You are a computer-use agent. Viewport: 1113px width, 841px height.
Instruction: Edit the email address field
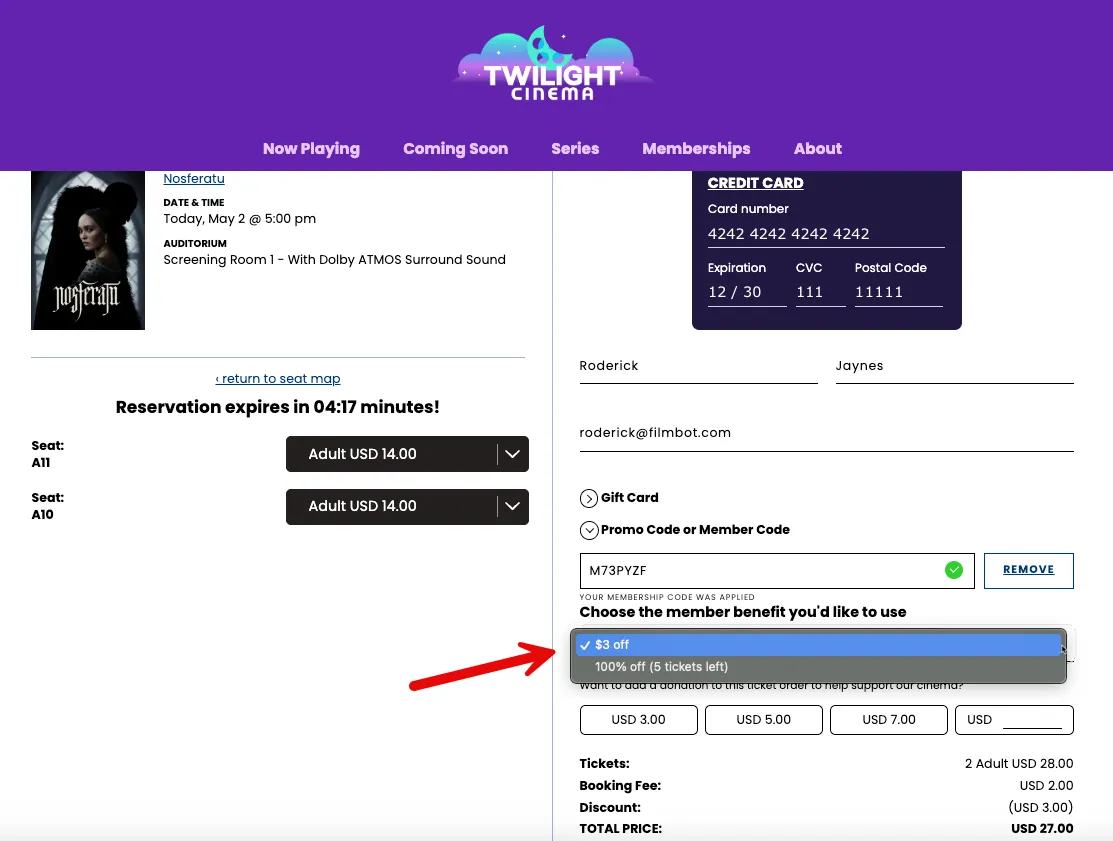[x=826, y=433]
